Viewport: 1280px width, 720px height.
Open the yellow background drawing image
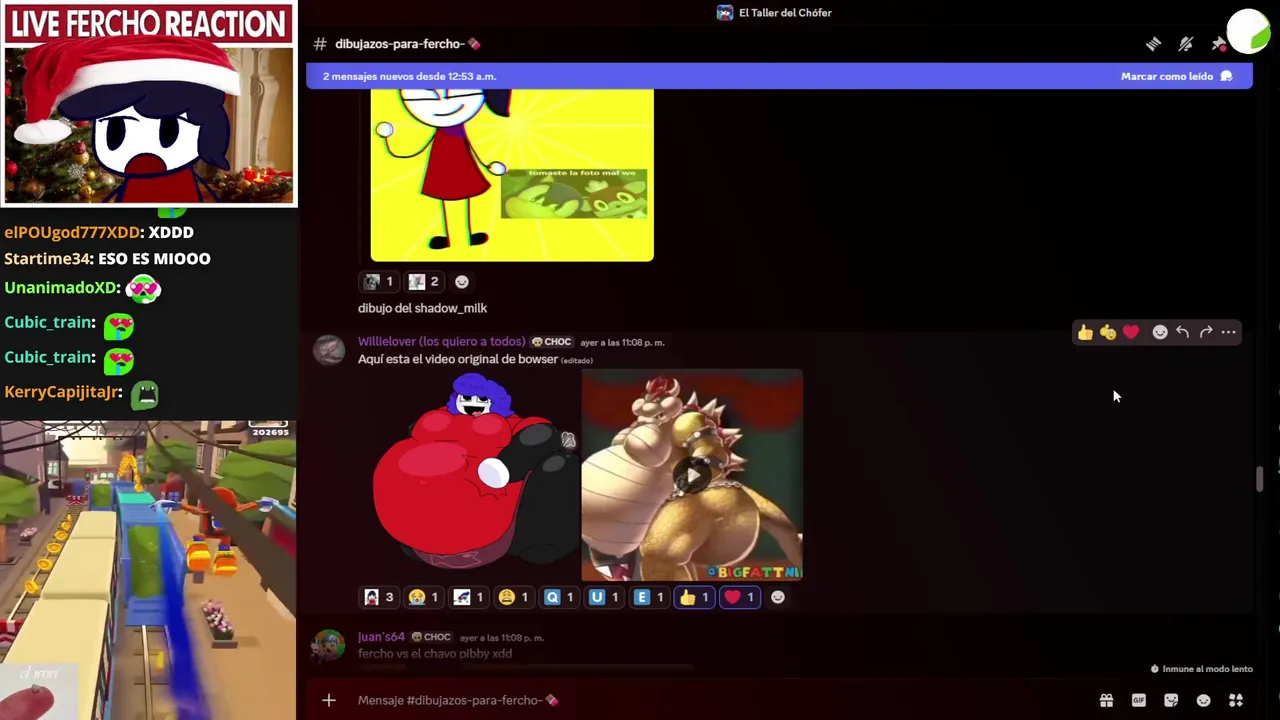tap(512, 175)
